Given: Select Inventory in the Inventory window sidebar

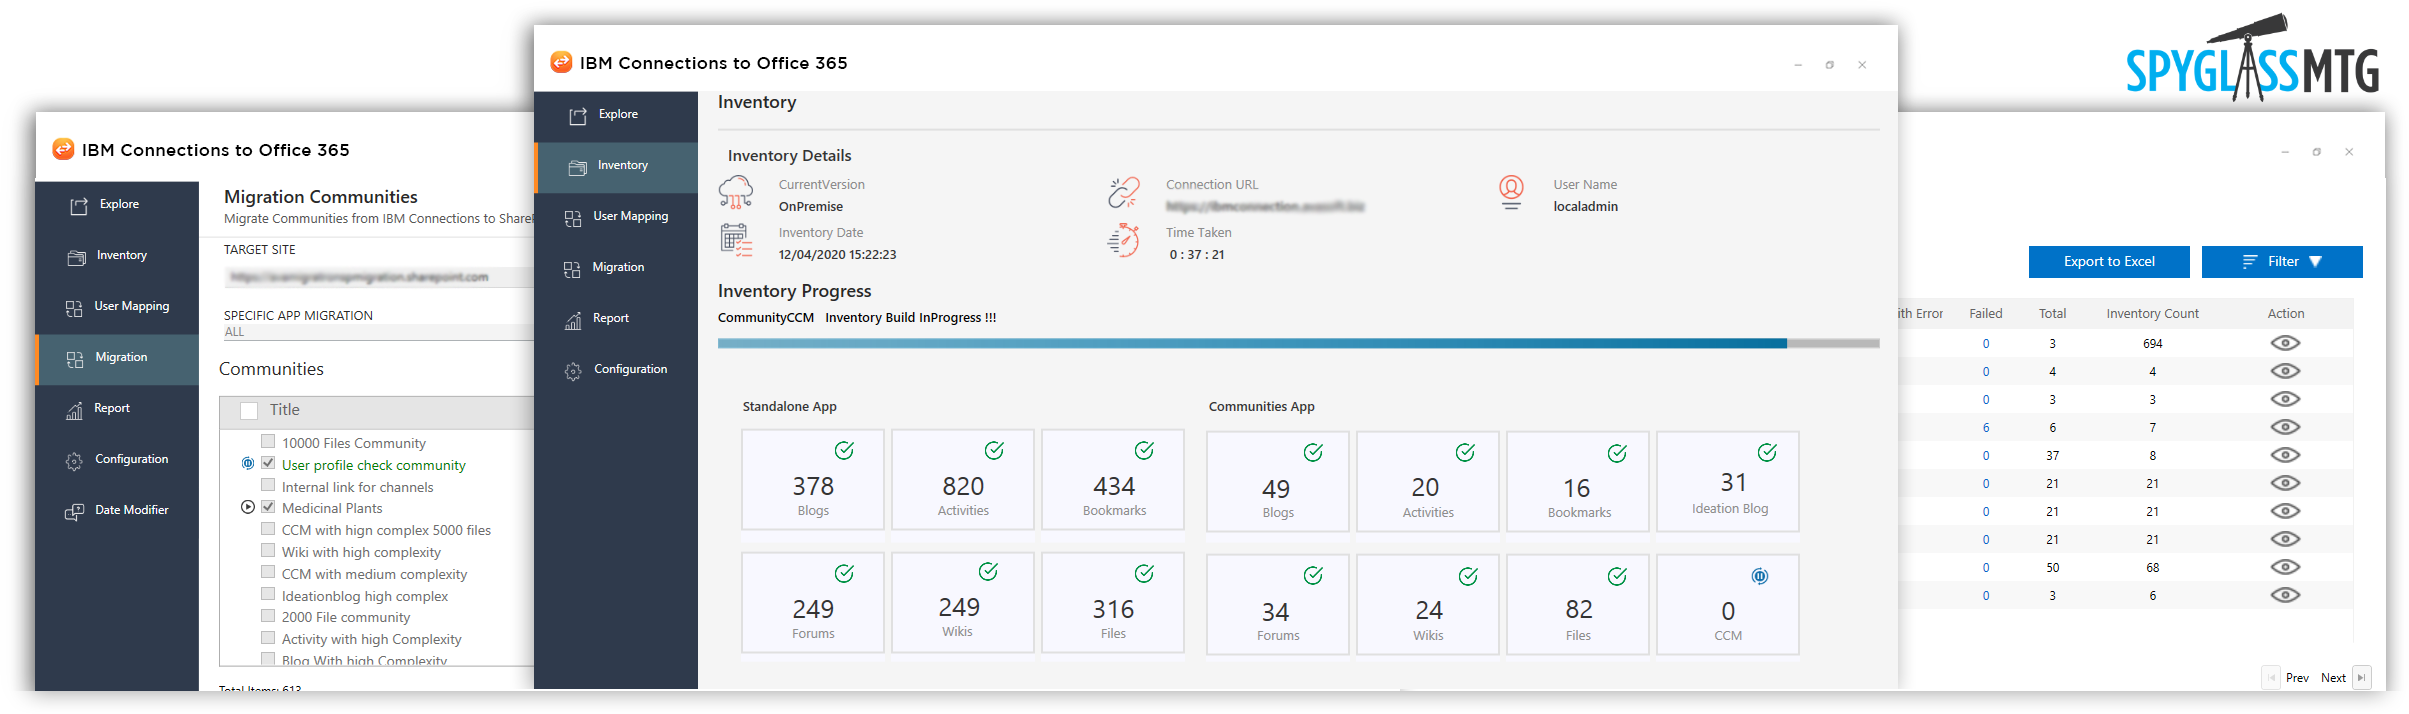Looking at the screenshot, I should coord(617,167).
